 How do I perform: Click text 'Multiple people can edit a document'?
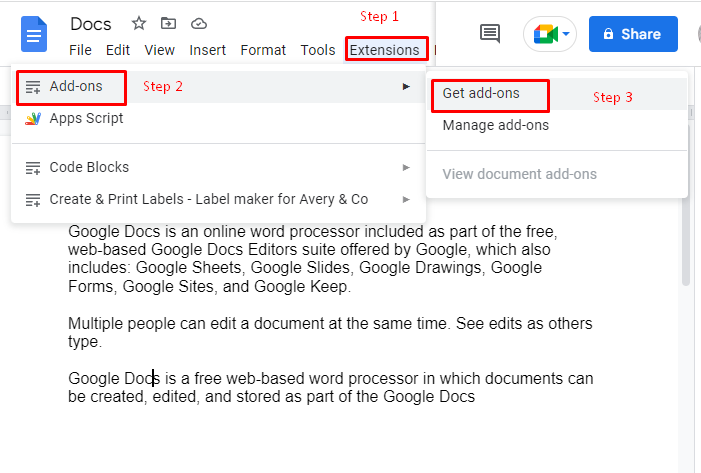tap(196, 323)
